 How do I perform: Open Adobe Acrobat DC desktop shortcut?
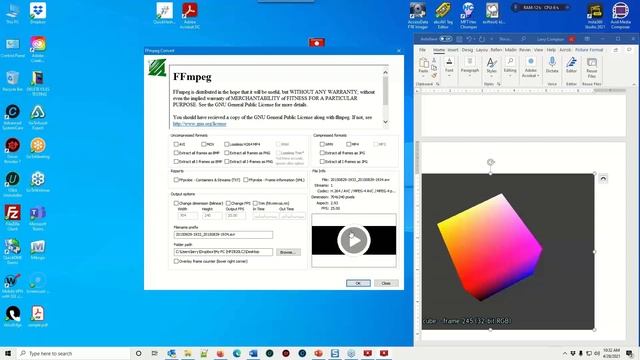190,16
